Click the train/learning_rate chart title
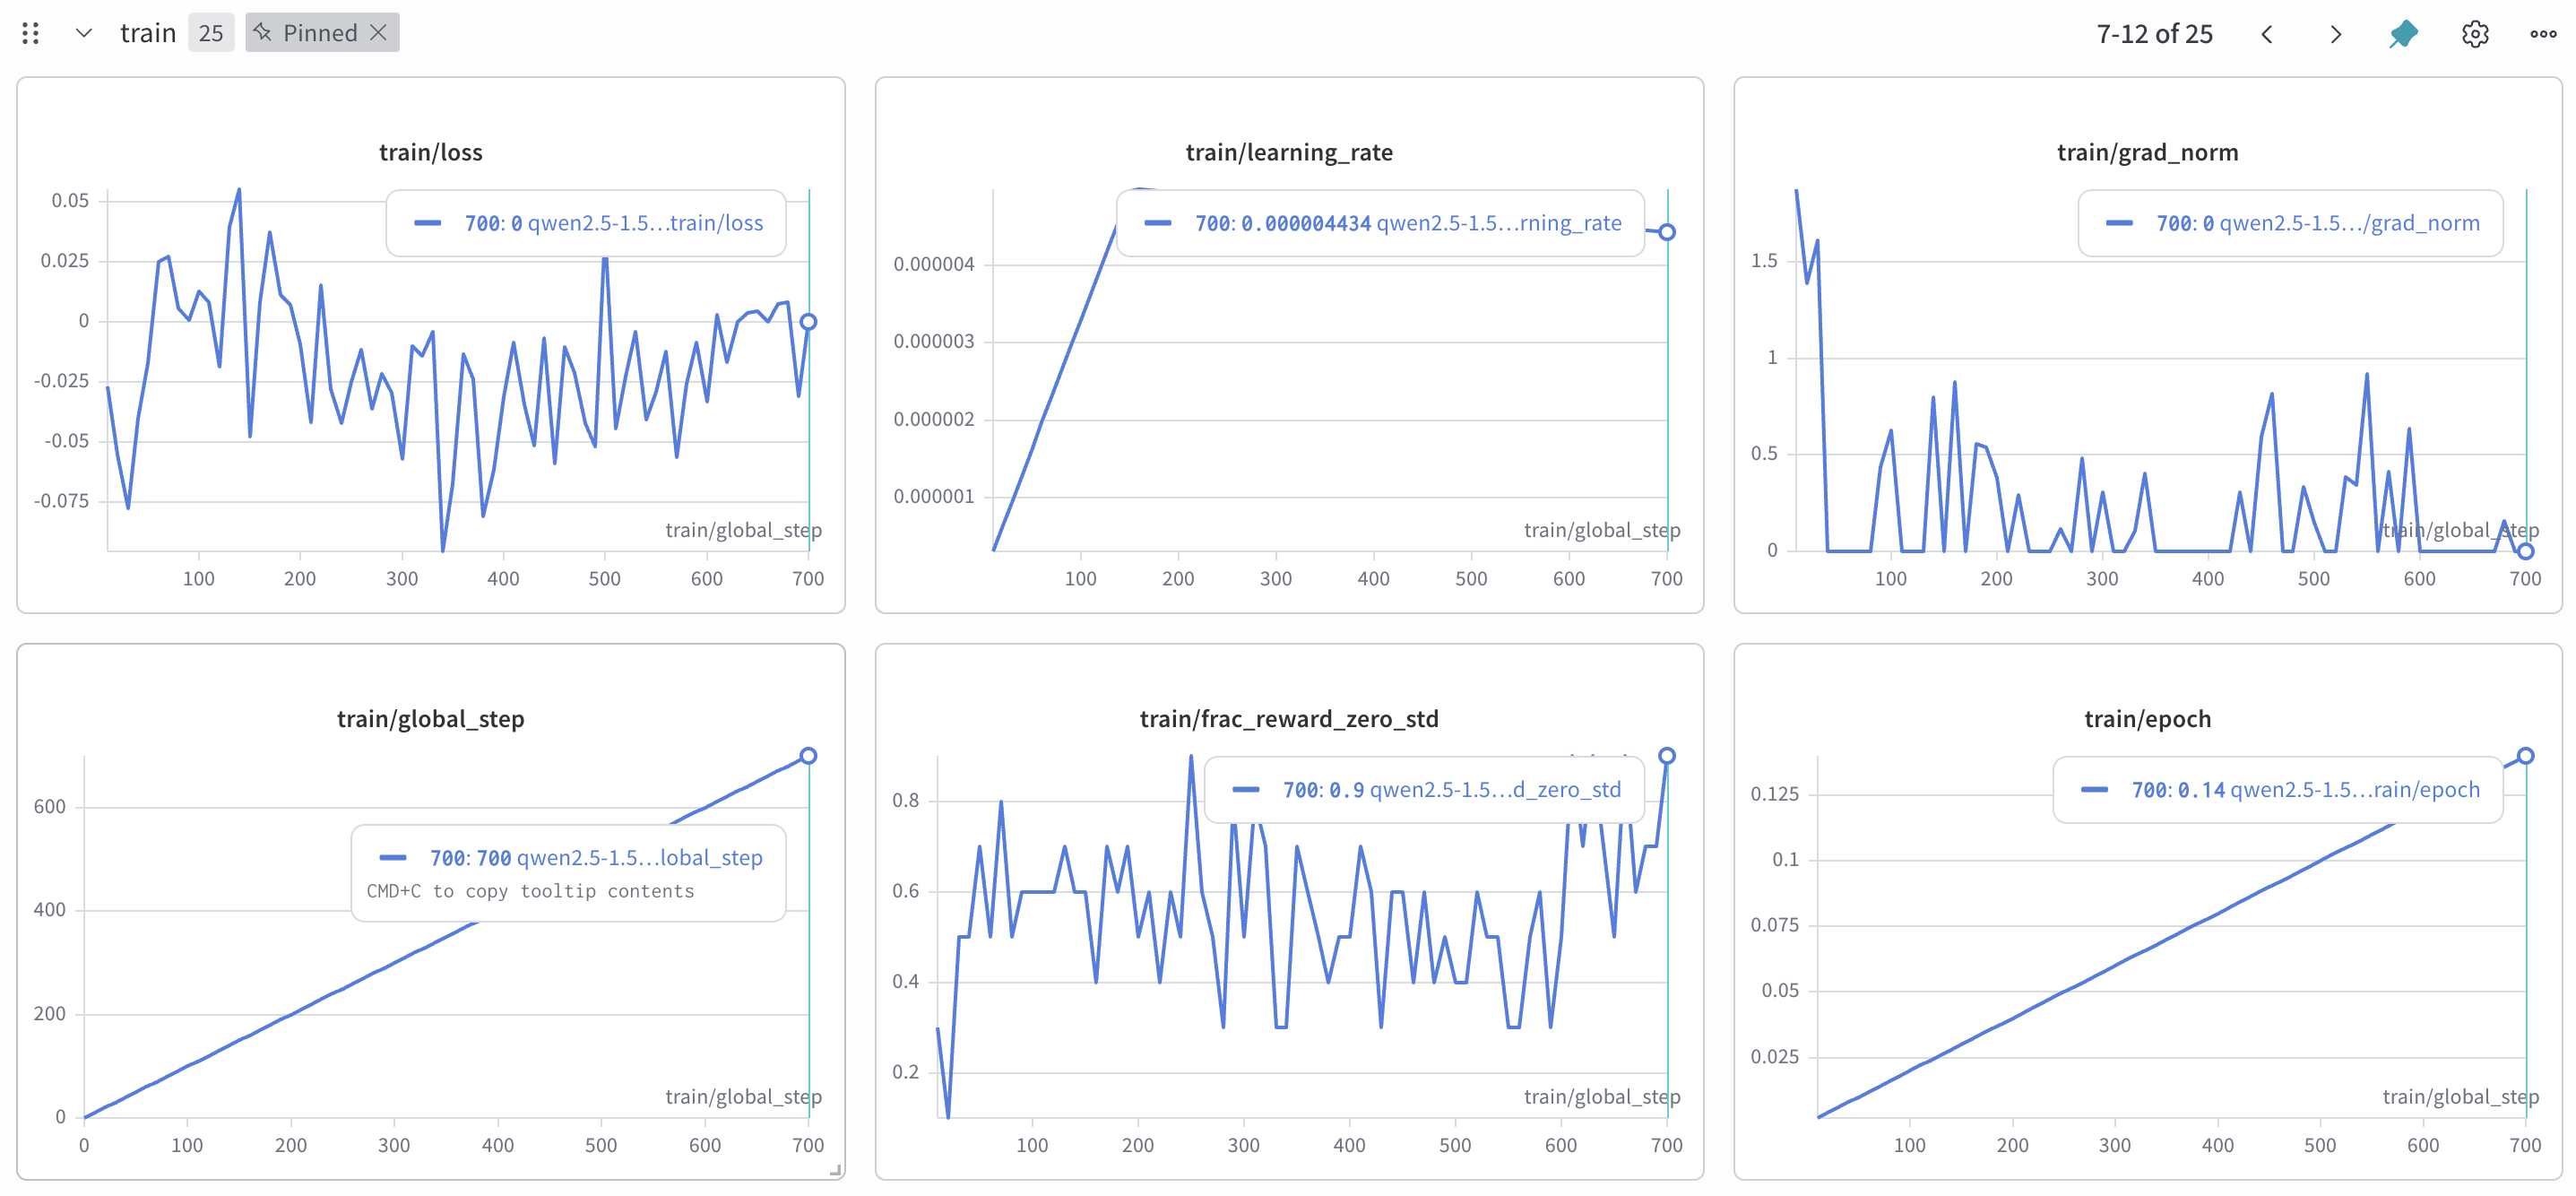 (x=1288, y=152)
